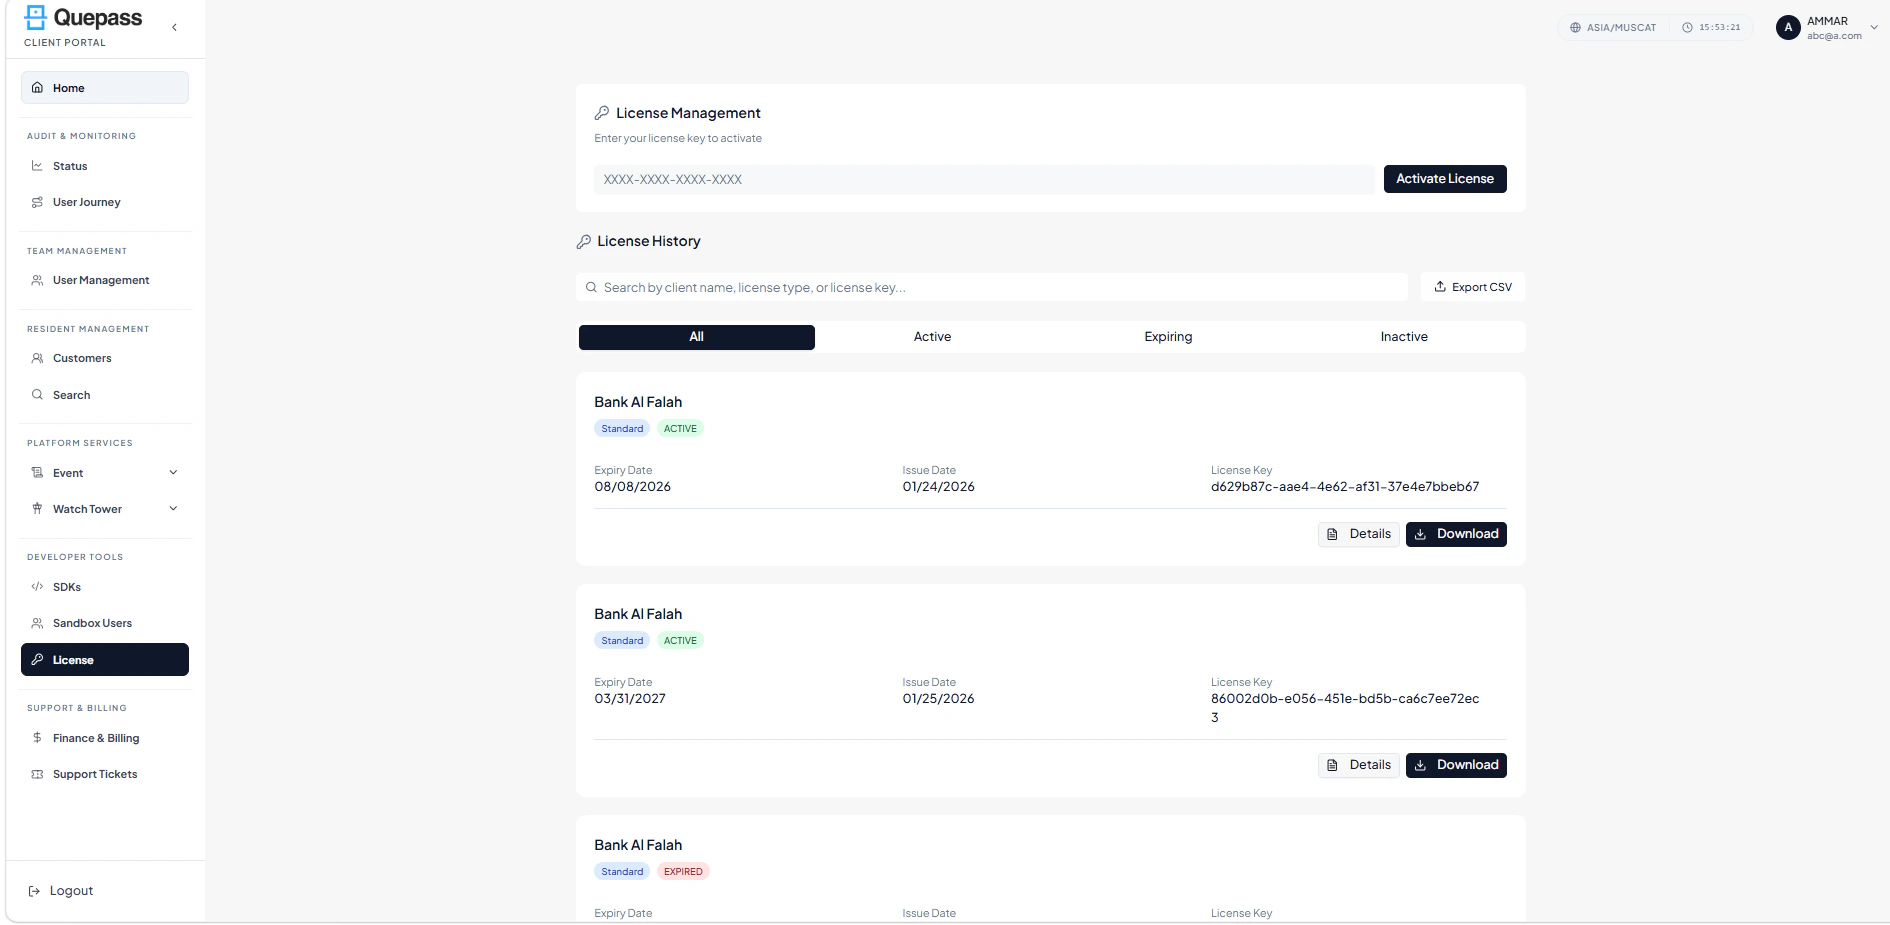Switch to the Active licenses tab

point(932,337)
